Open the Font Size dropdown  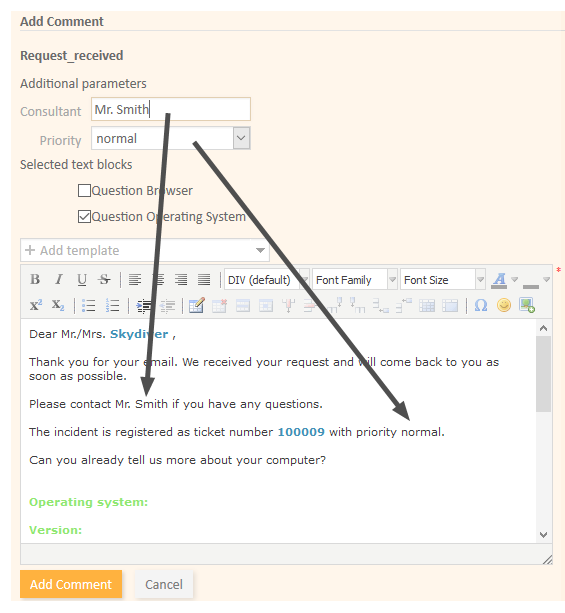click(443, 280)
